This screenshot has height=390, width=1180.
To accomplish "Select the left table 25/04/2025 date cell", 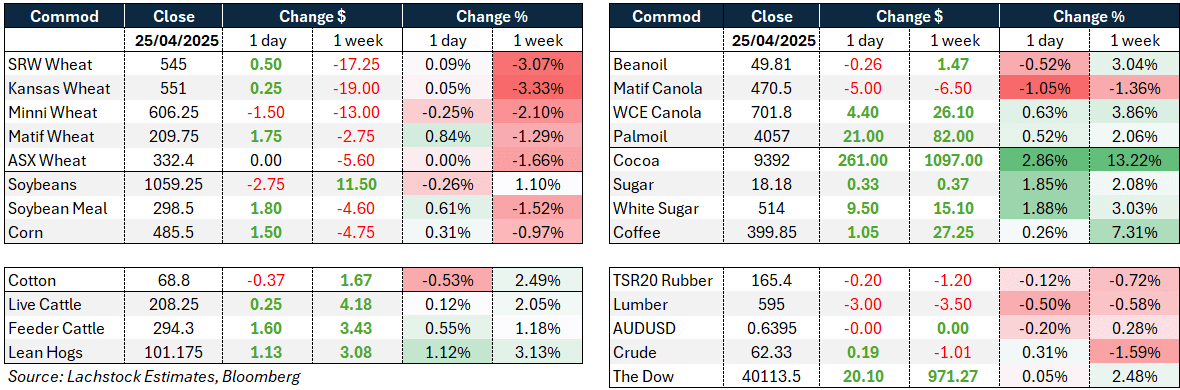I will [x=173, y=40].
